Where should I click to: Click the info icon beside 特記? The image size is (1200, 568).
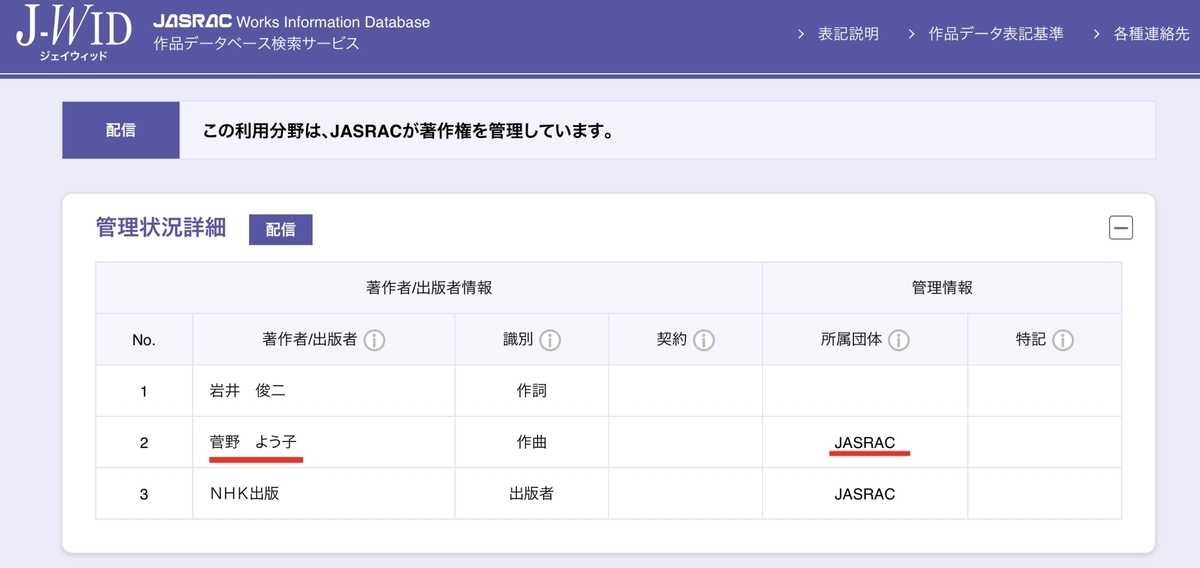(1063, 341)
